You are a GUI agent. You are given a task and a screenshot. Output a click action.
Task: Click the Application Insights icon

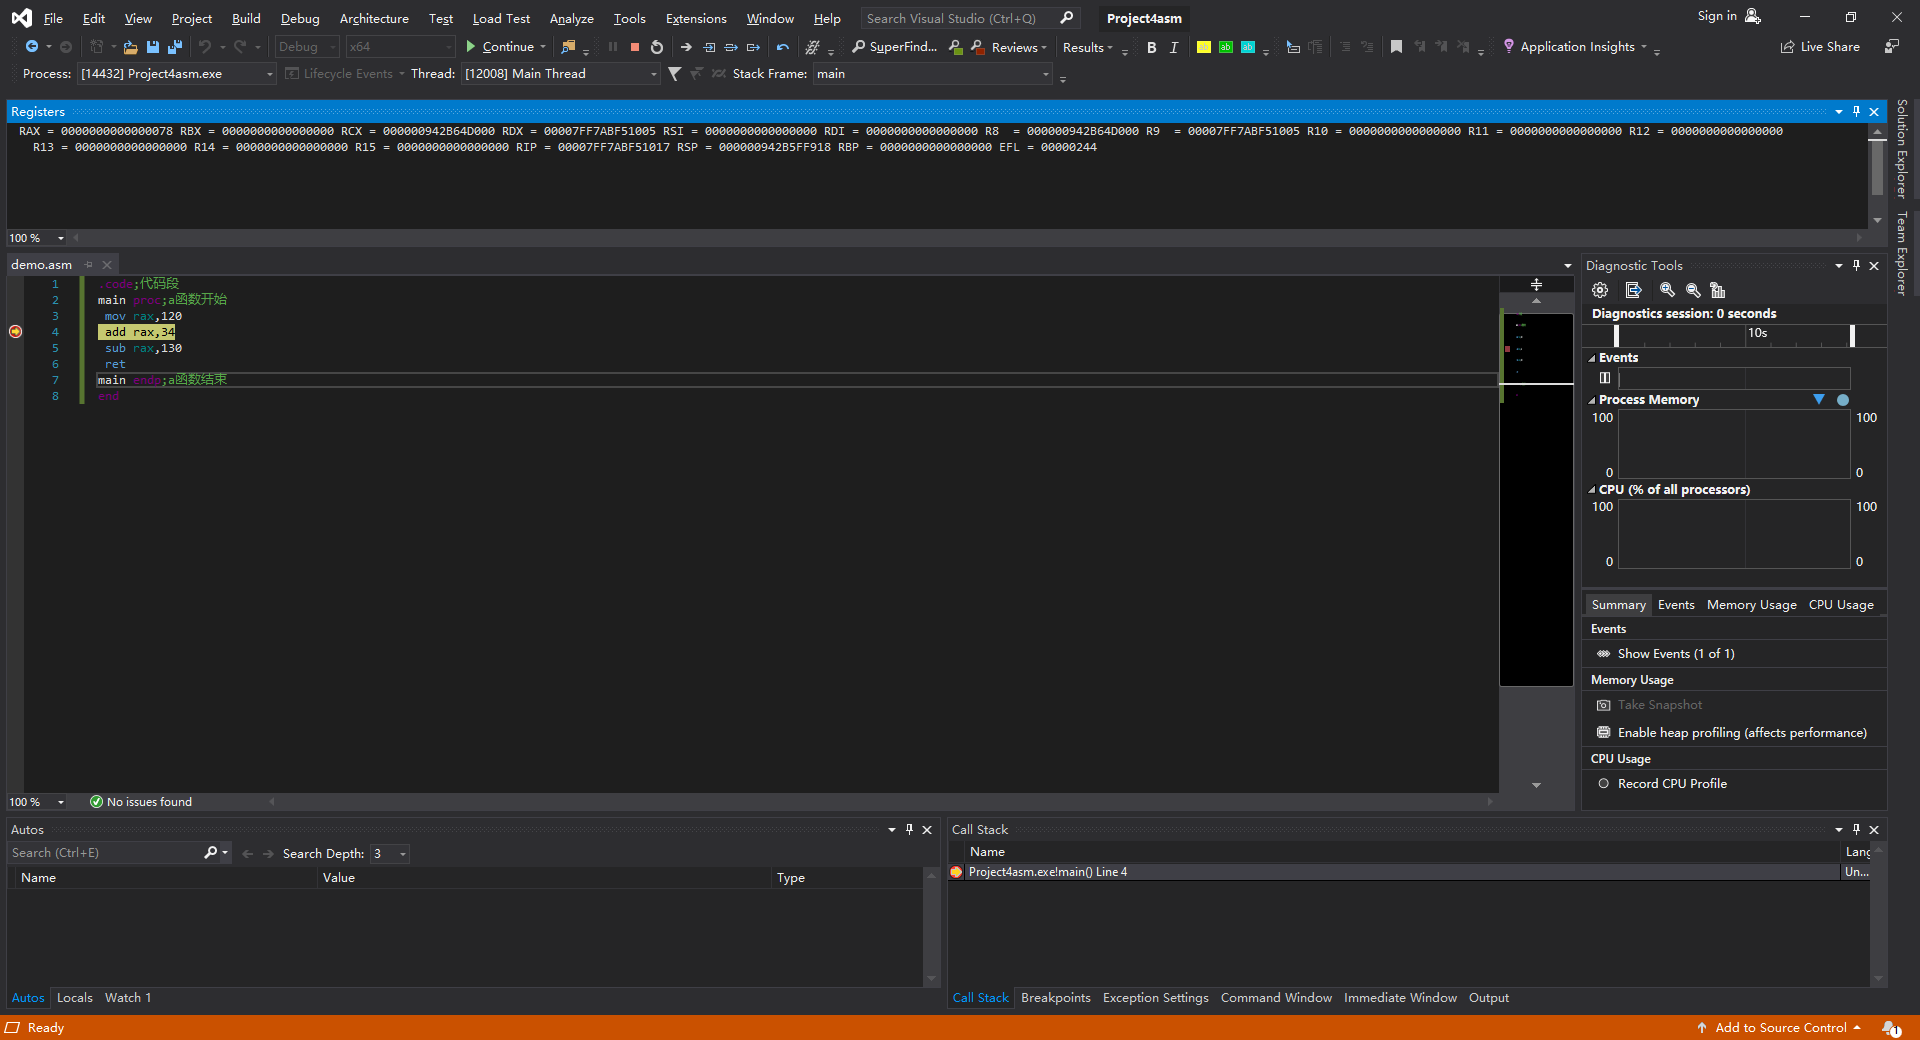pyautogui.click(x=1506, y=47)
